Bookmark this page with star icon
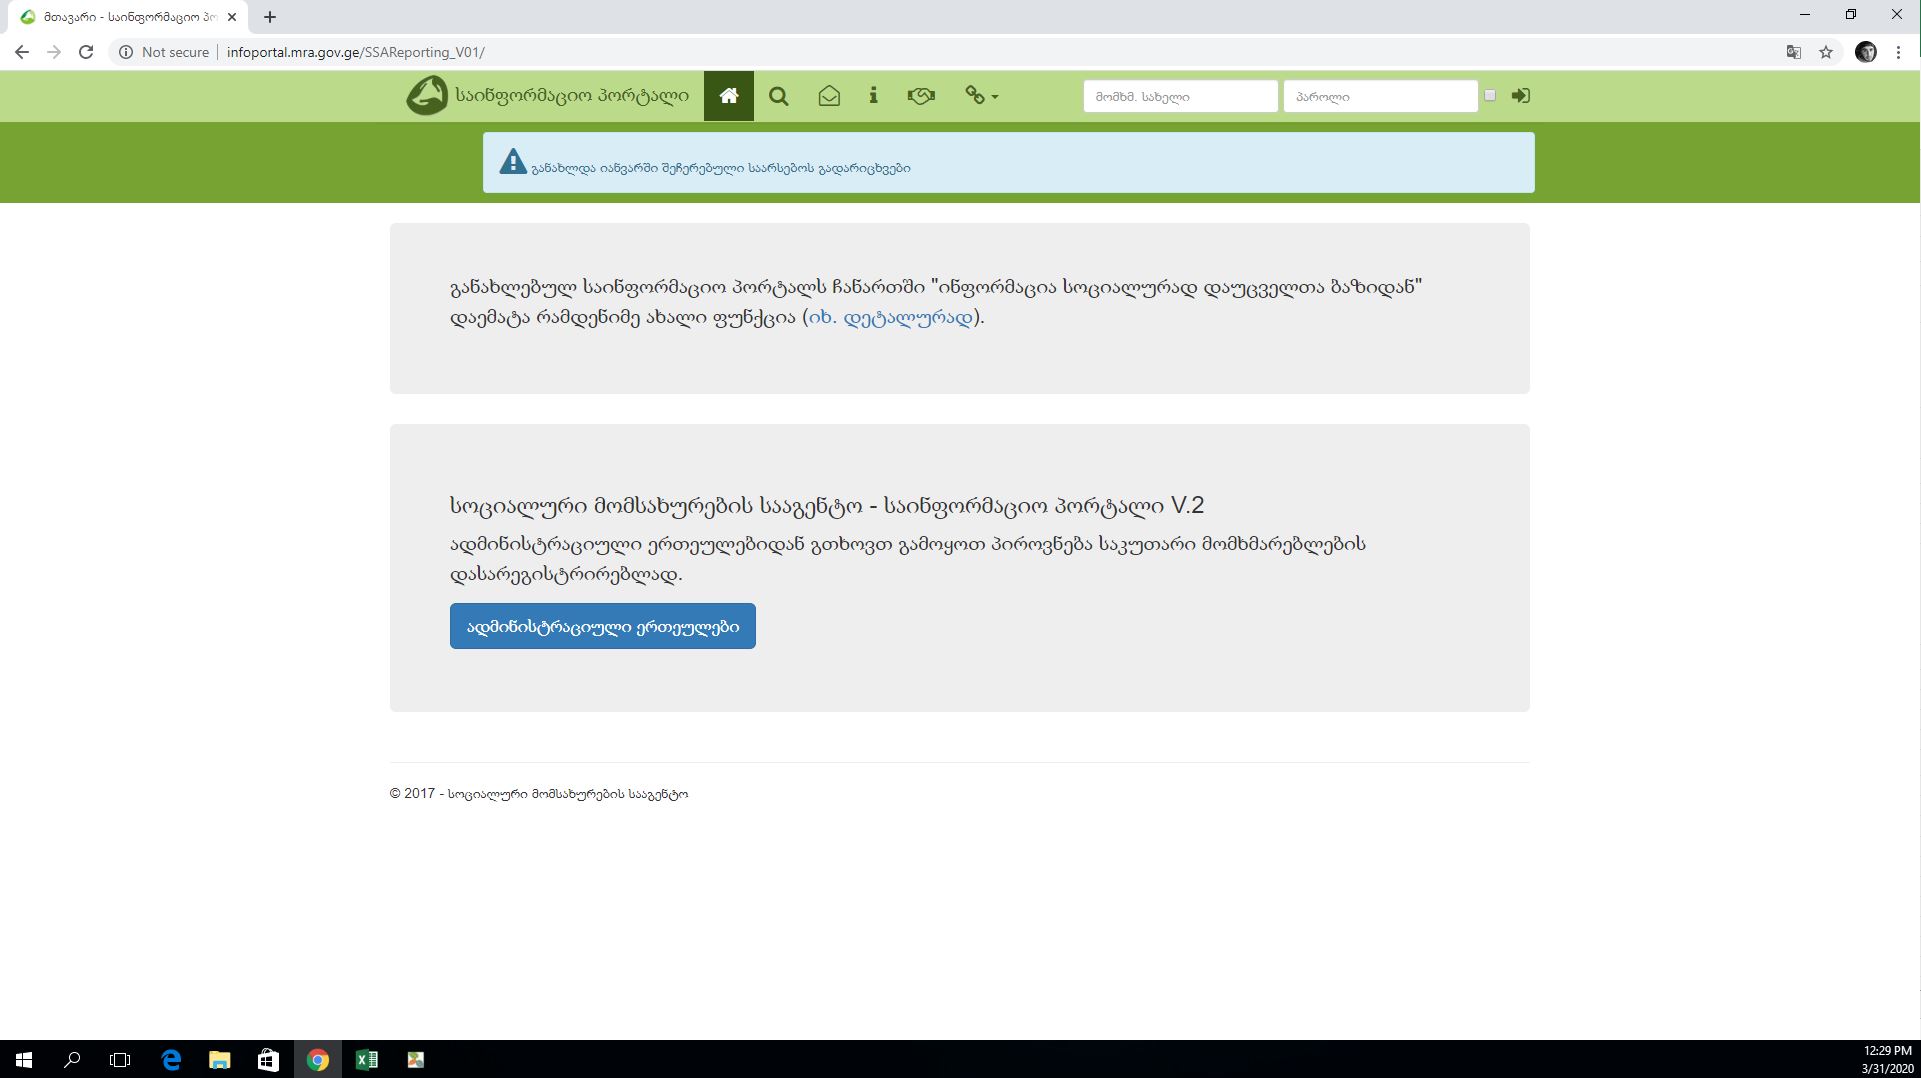The height and width of the screenshot is (1078, 1921). [x=1826, y=52]
